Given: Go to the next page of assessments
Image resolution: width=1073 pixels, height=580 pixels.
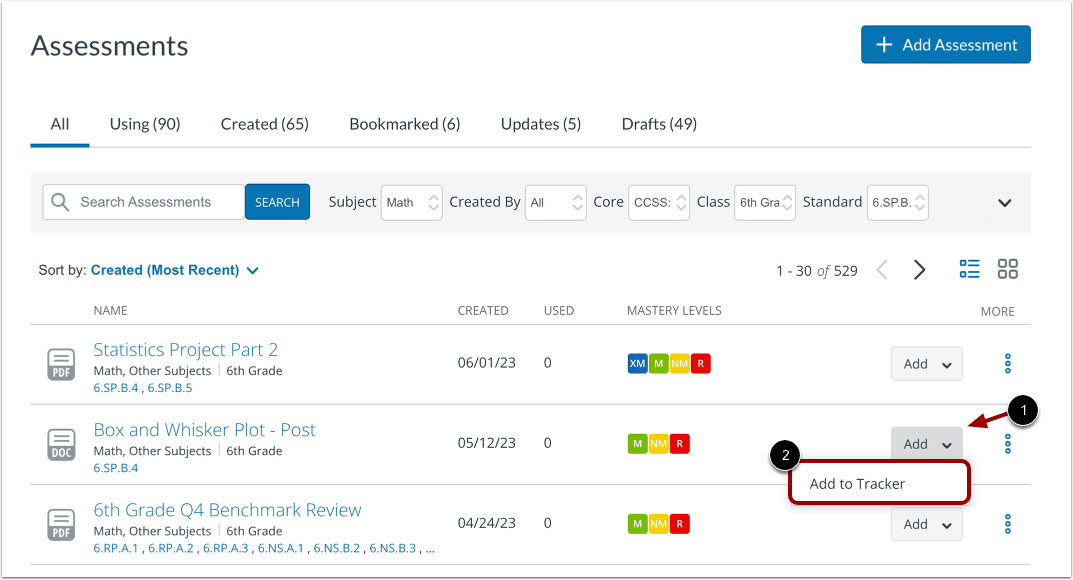Looking at the screenshot, I should point(920,270).
